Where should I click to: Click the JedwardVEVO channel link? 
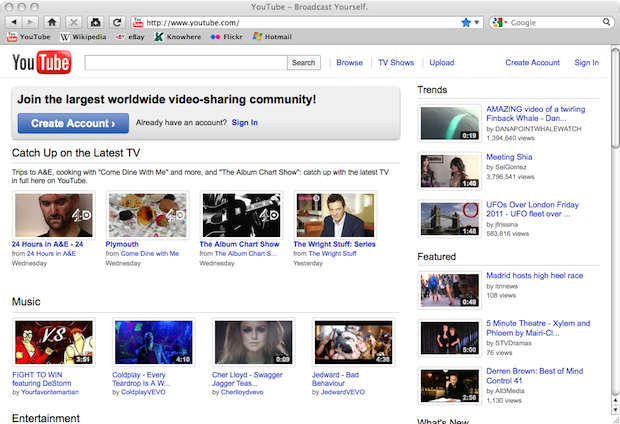click(x=342, y=392)
